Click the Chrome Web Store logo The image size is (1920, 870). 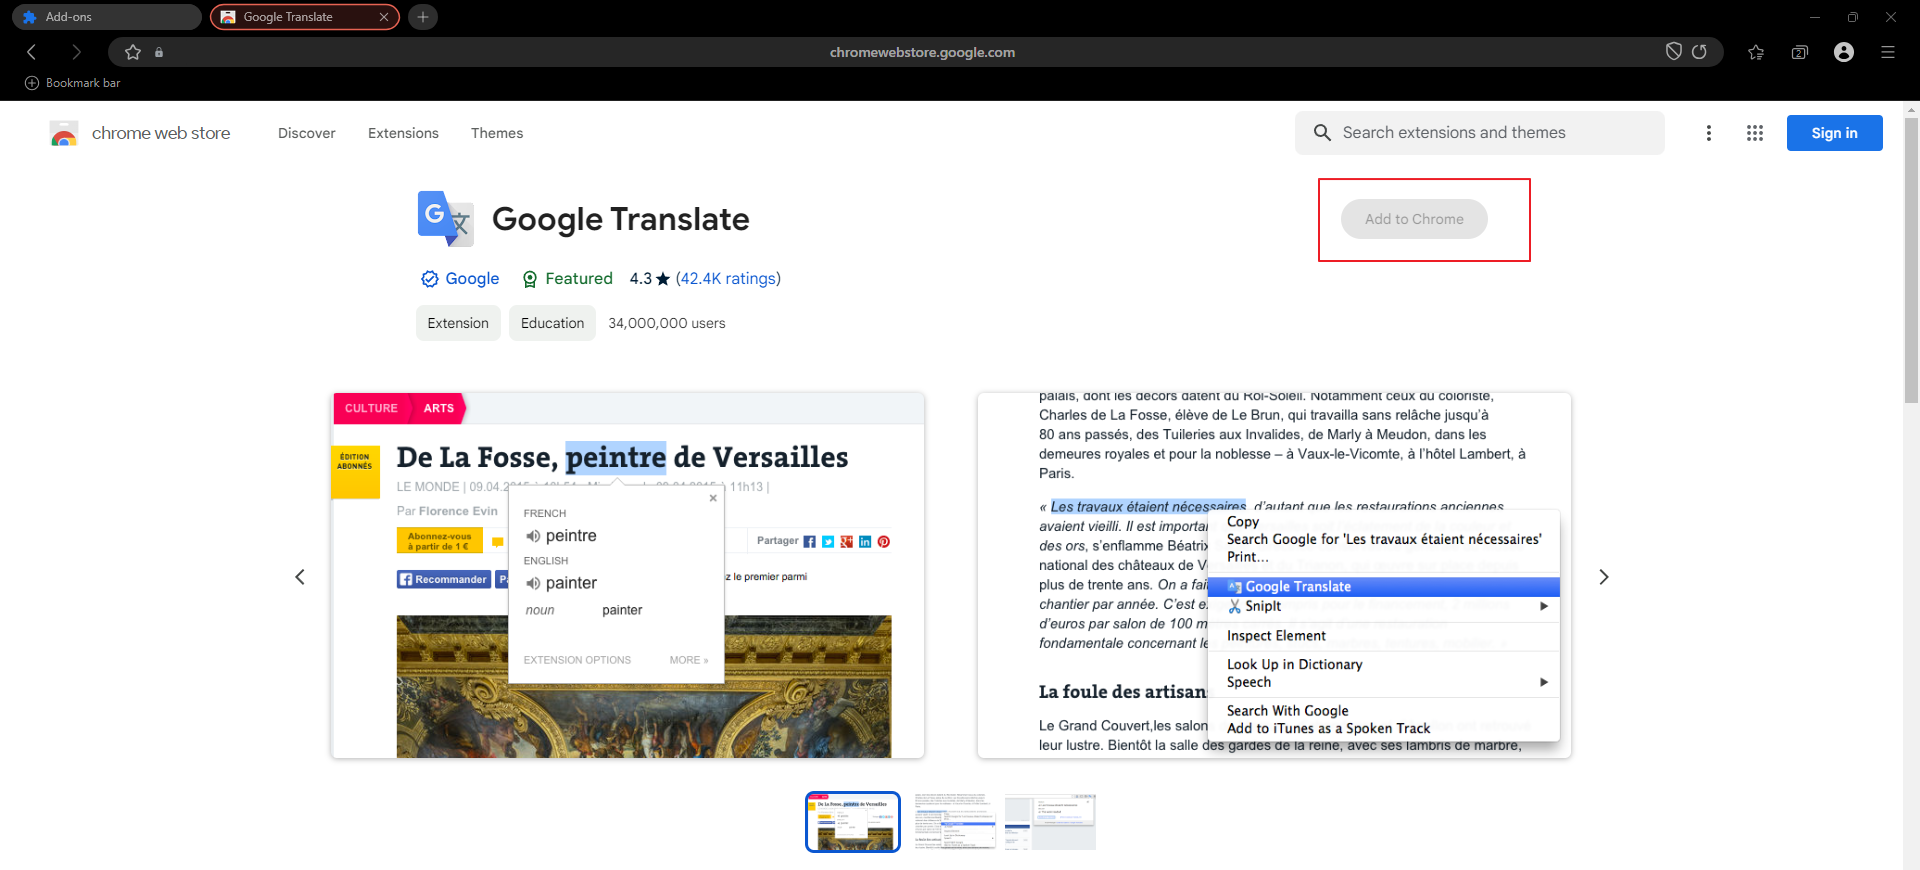pos(64,133)
